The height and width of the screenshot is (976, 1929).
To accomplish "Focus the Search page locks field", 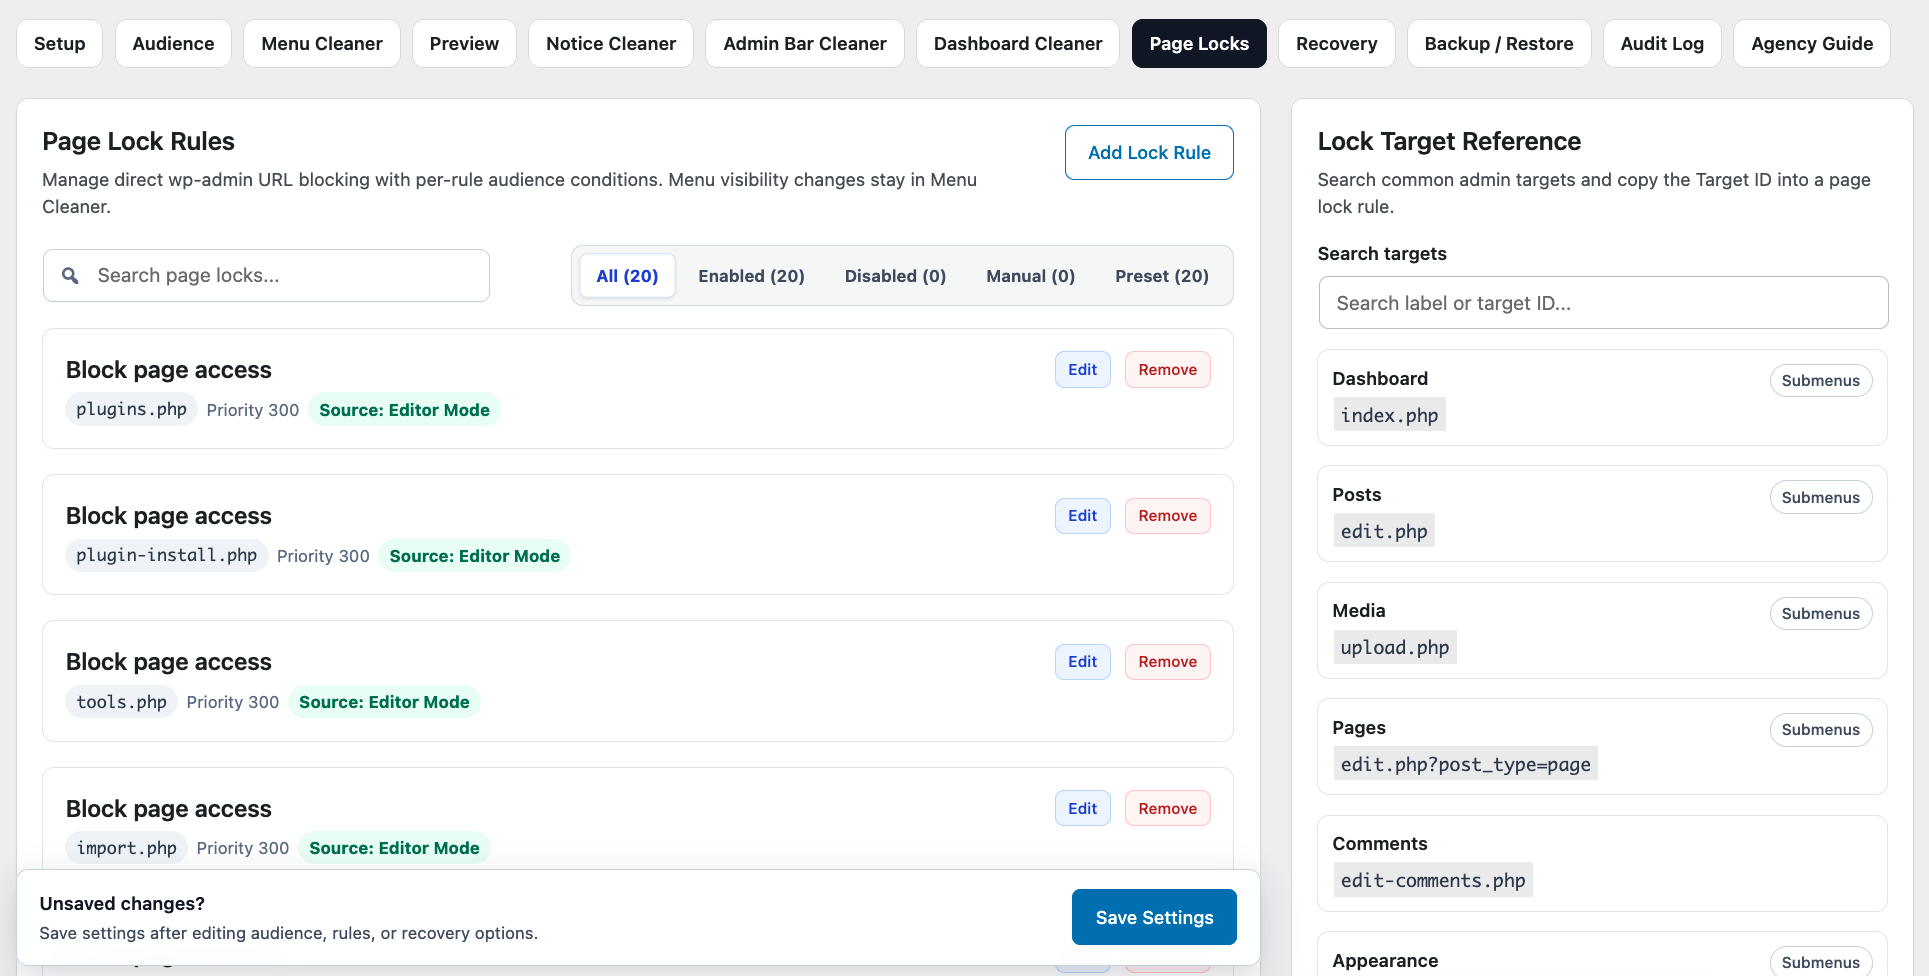I will 266,276.
